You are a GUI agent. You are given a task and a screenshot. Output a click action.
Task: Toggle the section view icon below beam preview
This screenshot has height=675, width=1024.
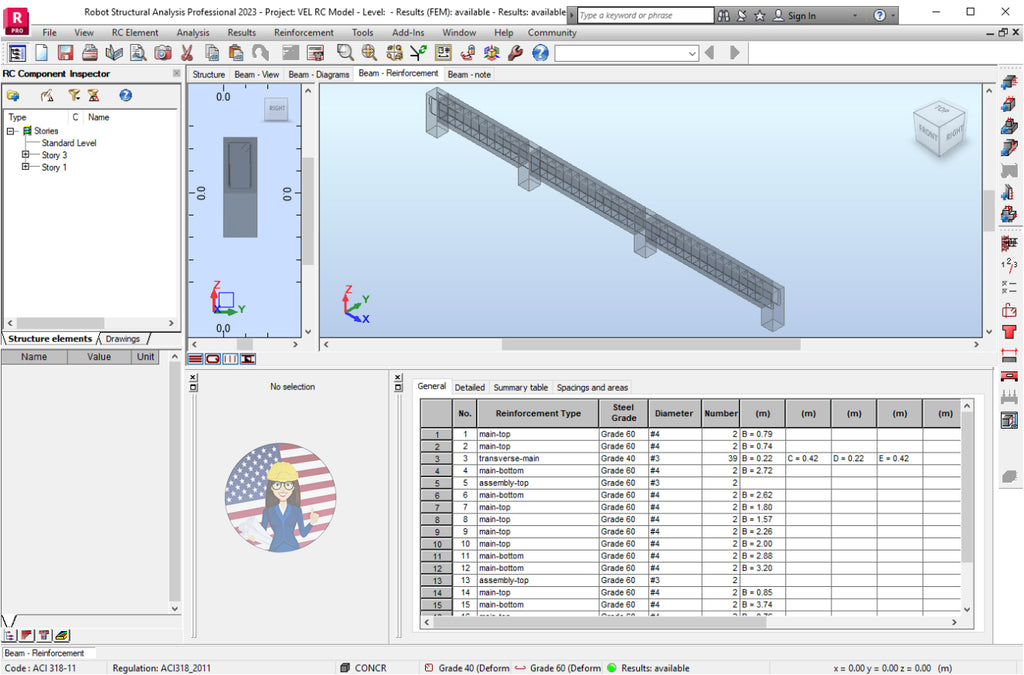(247, 359)
